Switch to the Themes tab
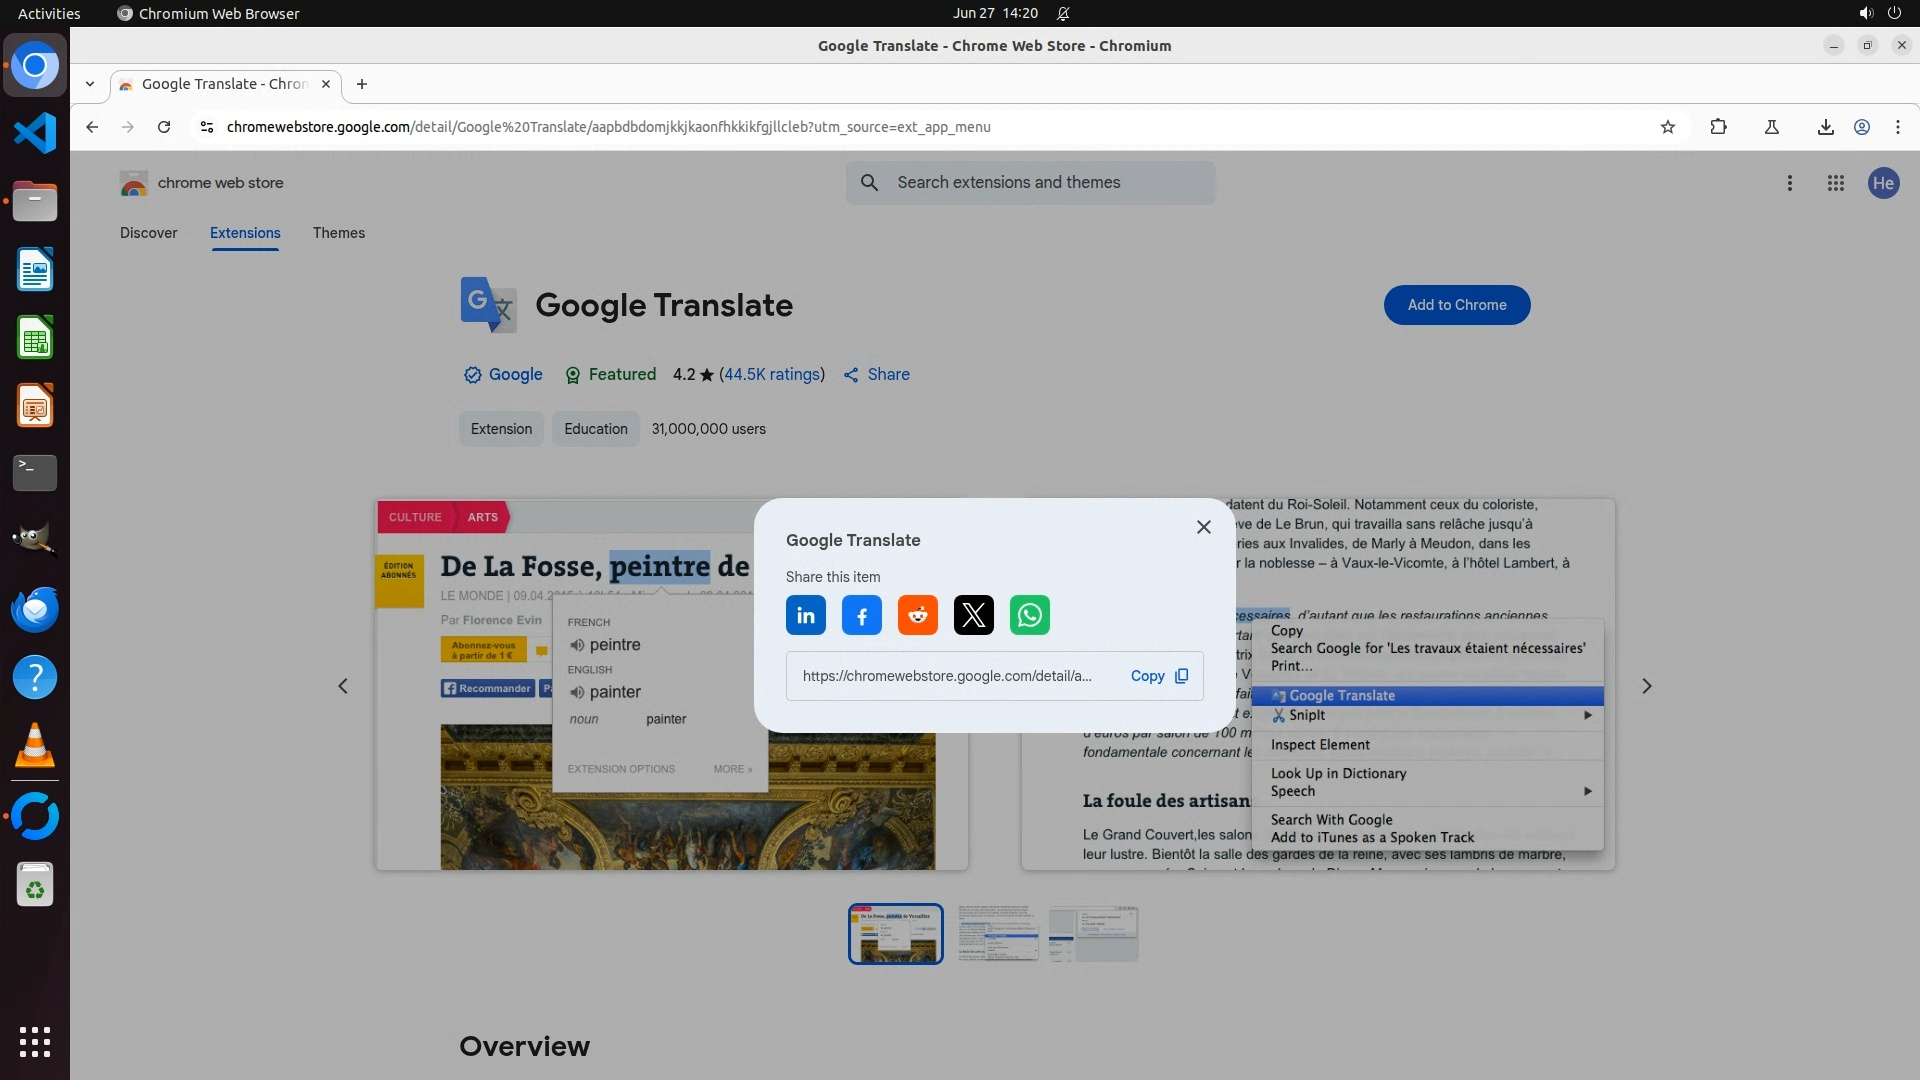 (x=338, y=233)
